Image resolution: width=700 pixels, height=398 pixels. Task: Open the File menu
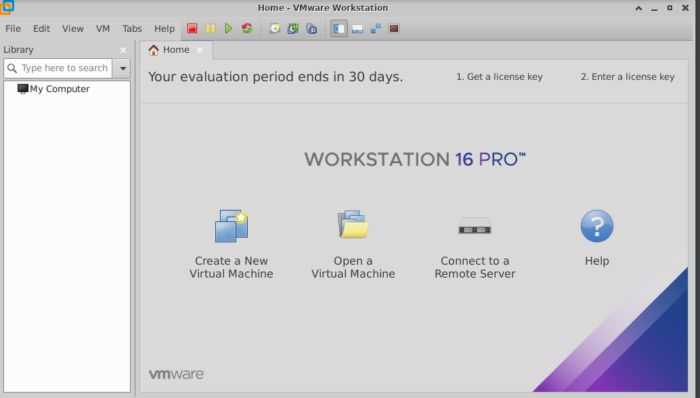click(13, 29)
